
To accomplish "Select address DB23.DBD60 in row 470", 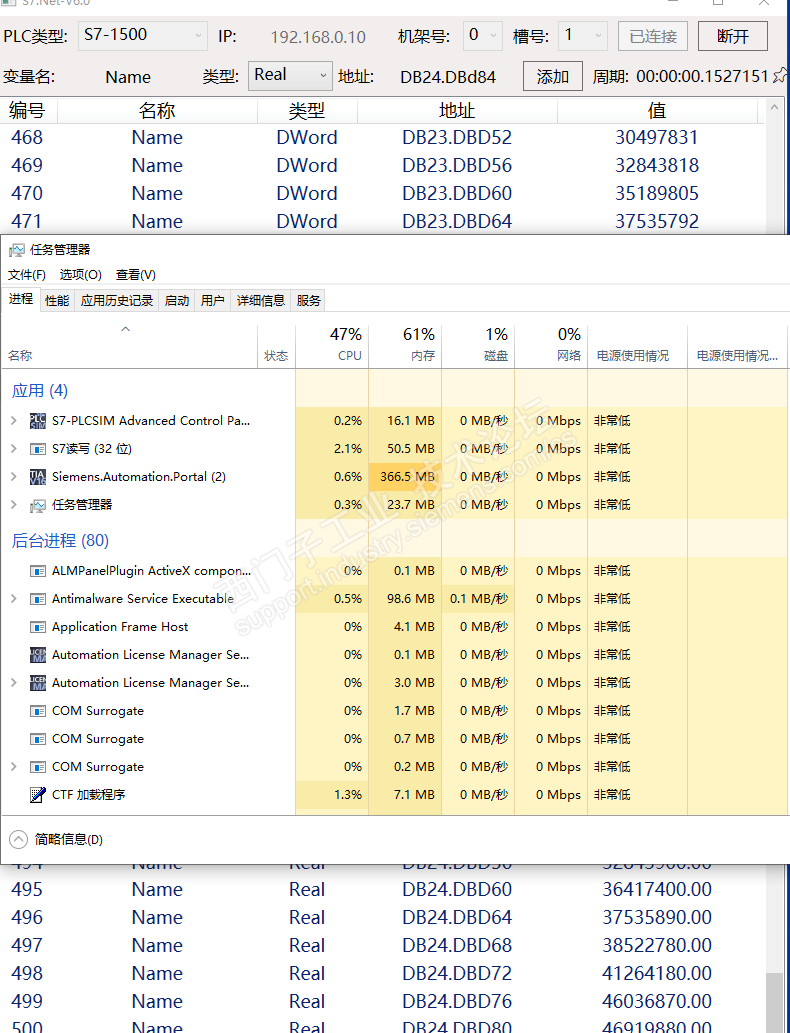I will tap(457, 193).
